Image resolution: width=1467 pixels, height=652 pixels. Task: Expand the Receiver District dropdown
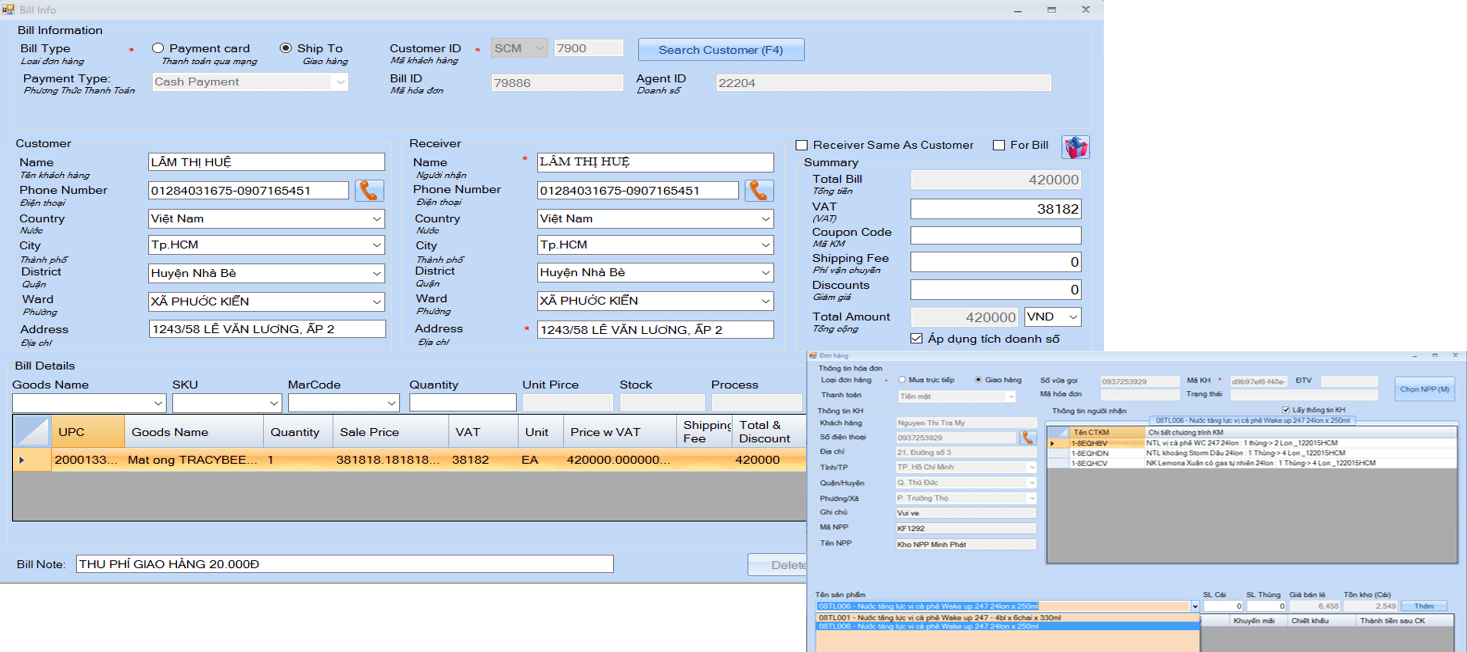pyautogui.click(x=766, y=273)
